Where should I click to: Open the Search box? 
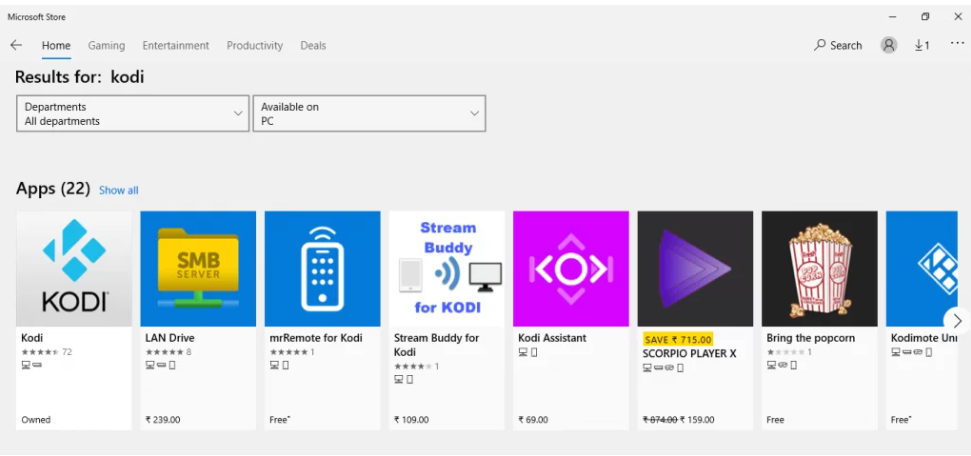coord(838,45)
